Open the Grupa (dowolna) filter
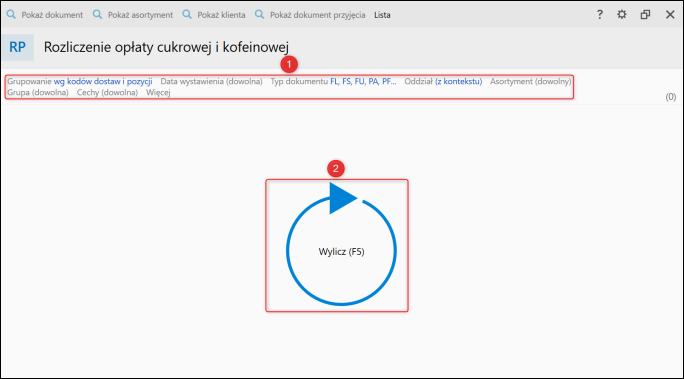 (38, 92)
